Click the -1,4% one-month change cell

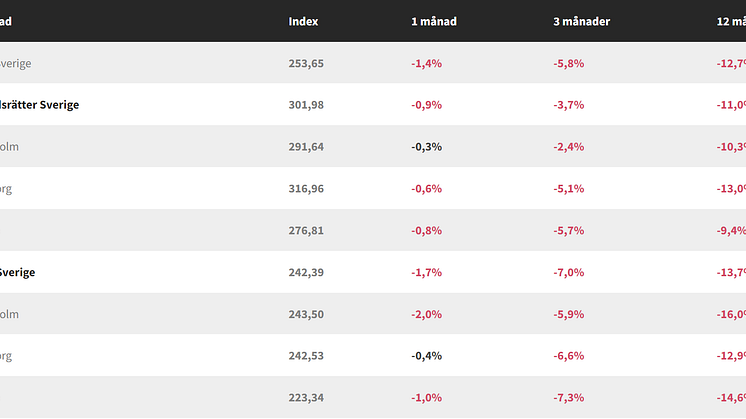click(426, 63)
